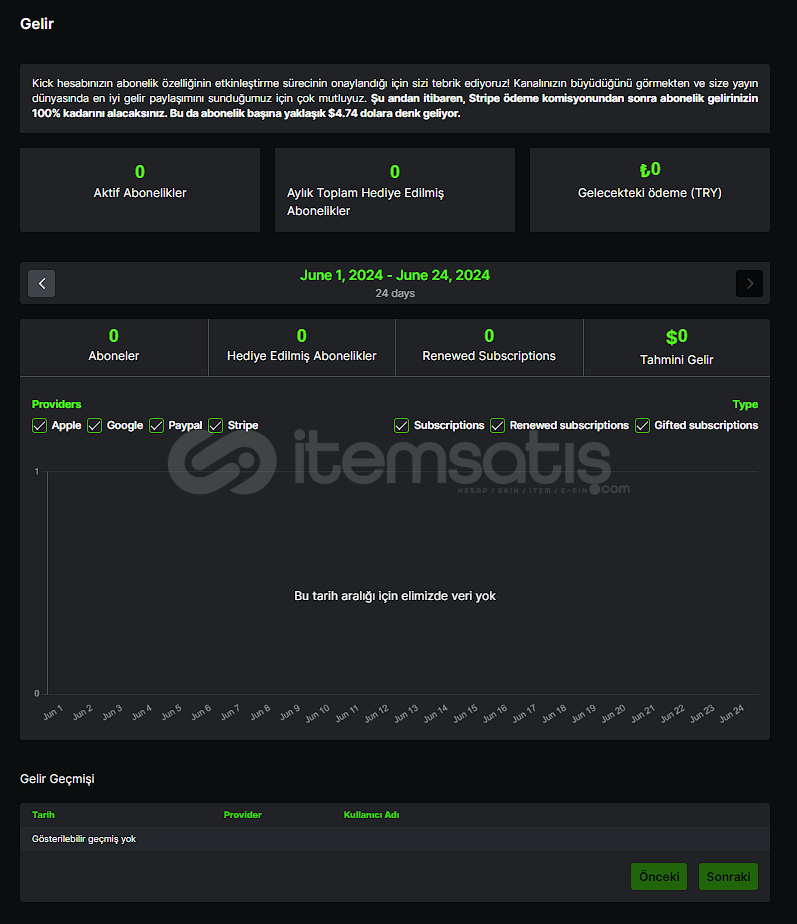
Task: Select the Aboneler stat tab
Action: pyautogui.click(x=114, y=347)
